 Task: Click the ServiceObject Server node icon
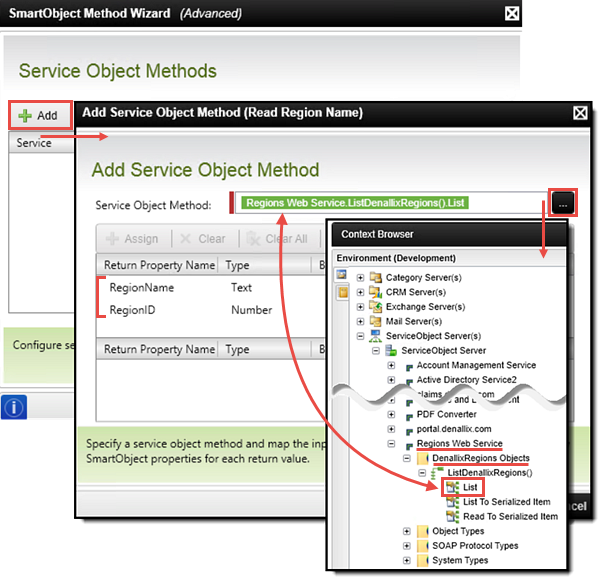(x=391, y=351)
